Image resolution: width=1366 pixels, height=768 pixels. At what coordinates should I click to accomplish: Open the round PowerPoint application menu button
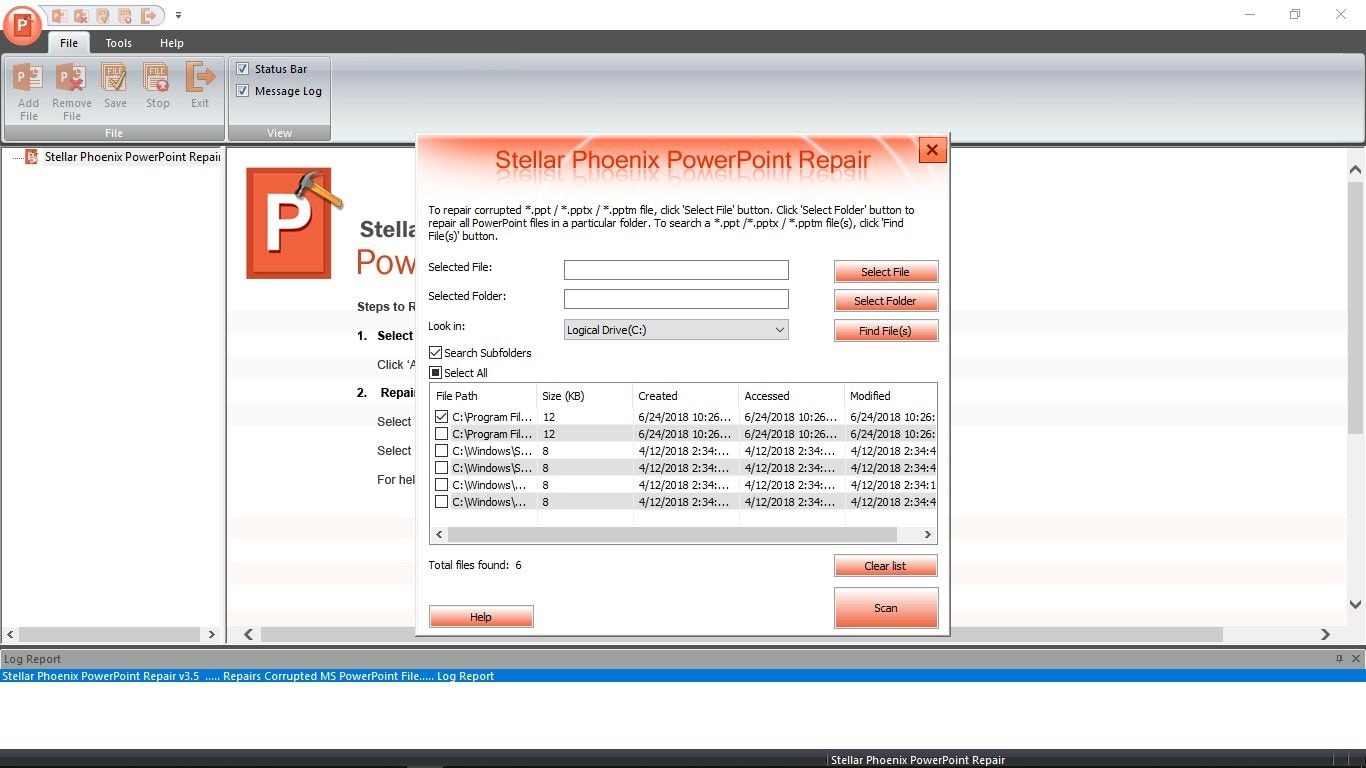(22, 24)
